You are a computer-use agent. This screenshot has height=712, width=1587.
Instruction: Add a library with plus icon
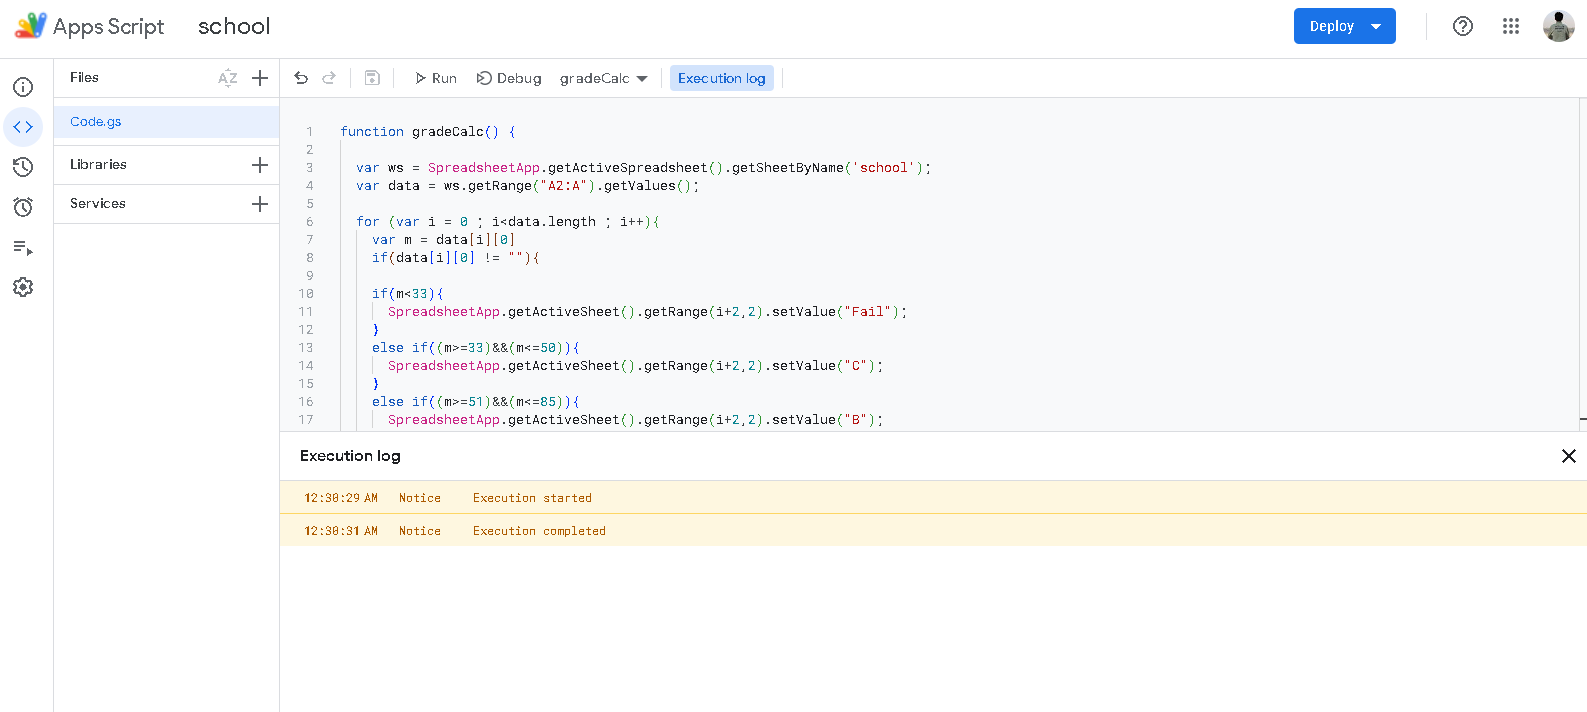pos(260,165)
